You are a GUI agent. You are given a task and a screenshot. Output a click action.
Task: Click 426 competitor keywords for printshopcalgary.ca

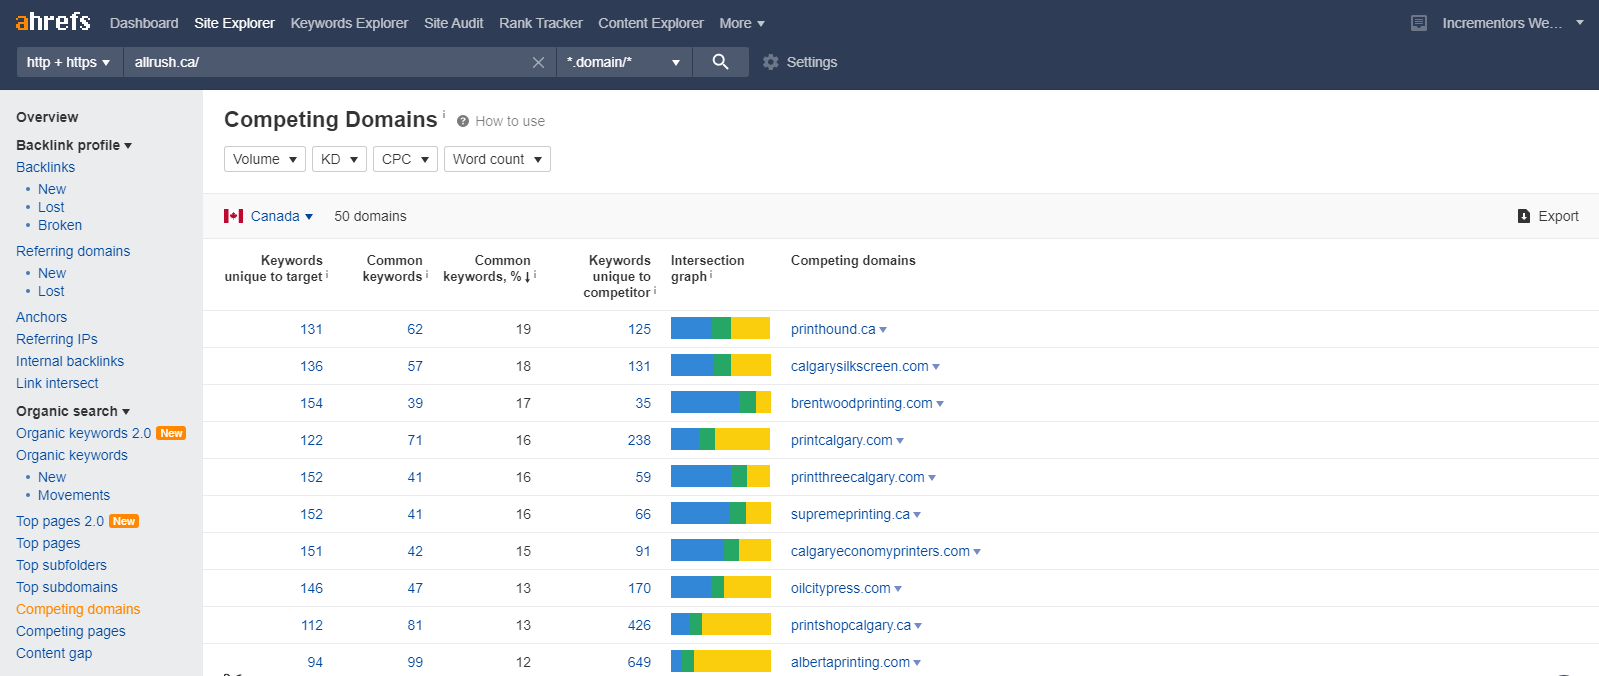tap(639, 625)
